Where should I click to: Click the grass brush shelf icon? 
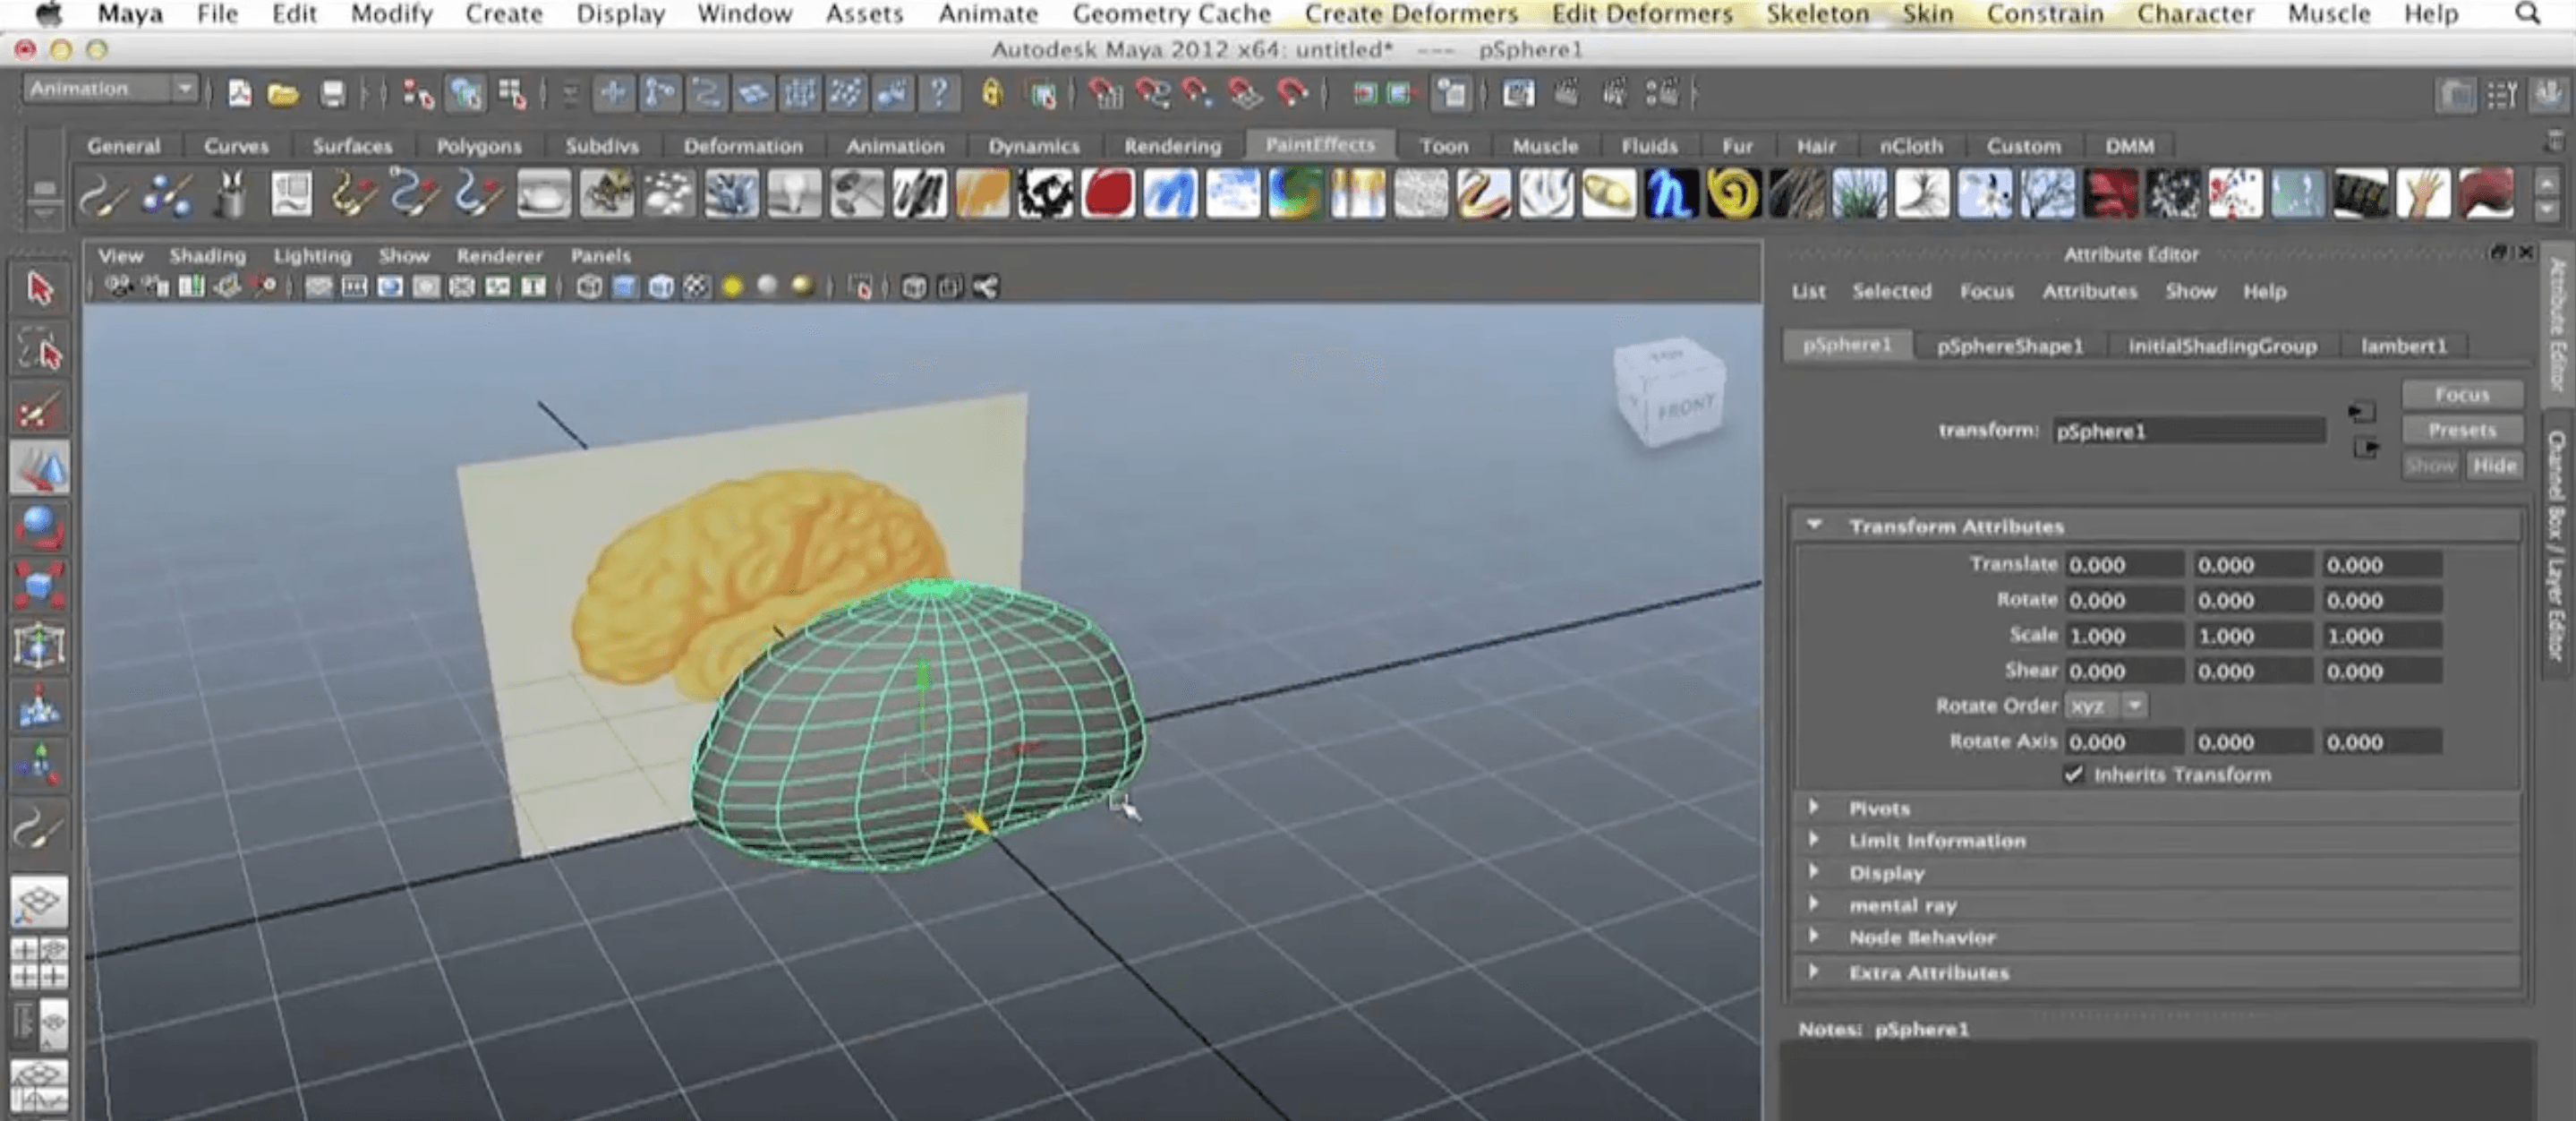[x=1859, y=194]
